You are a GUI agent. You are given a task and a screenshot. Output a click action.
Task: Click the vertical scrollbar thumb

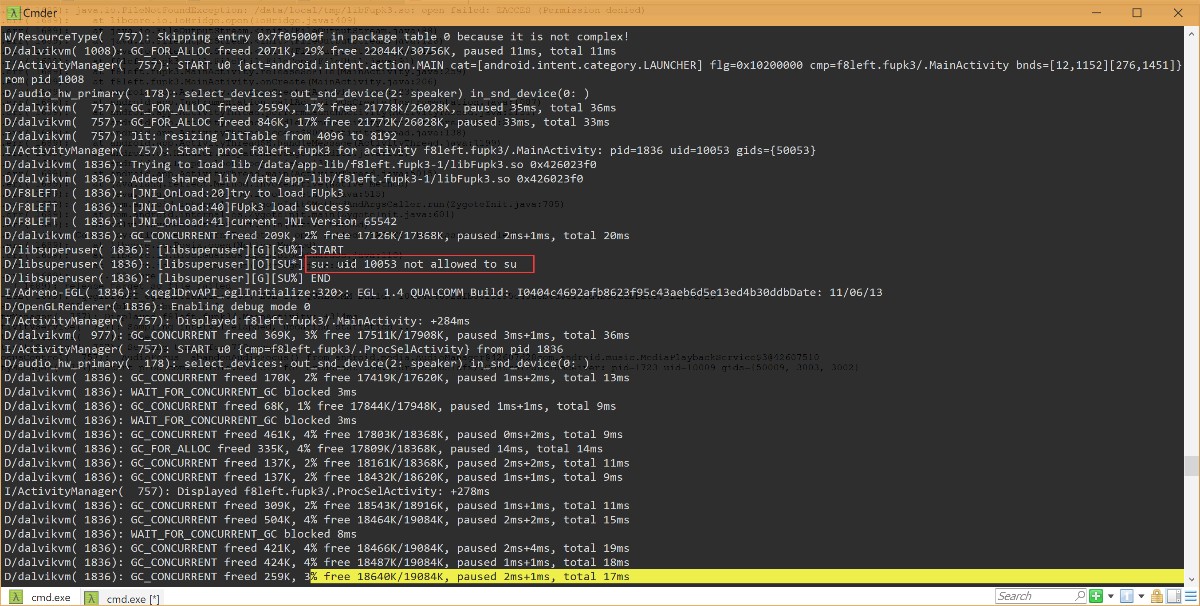1191,466
